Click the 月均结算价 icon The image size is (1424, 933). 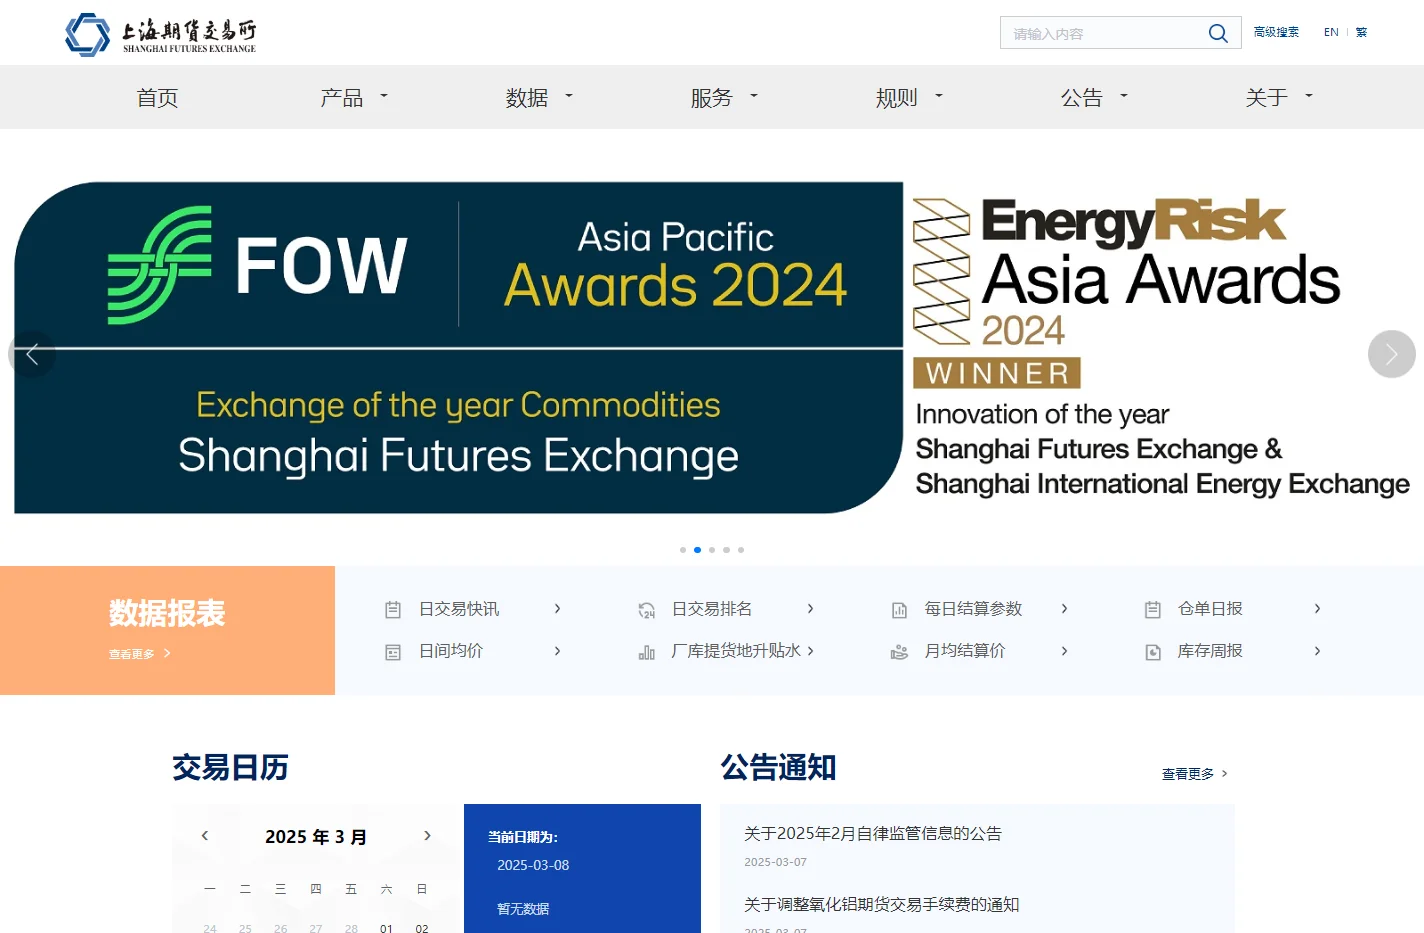pyautogui.click(x=899, y=652)
